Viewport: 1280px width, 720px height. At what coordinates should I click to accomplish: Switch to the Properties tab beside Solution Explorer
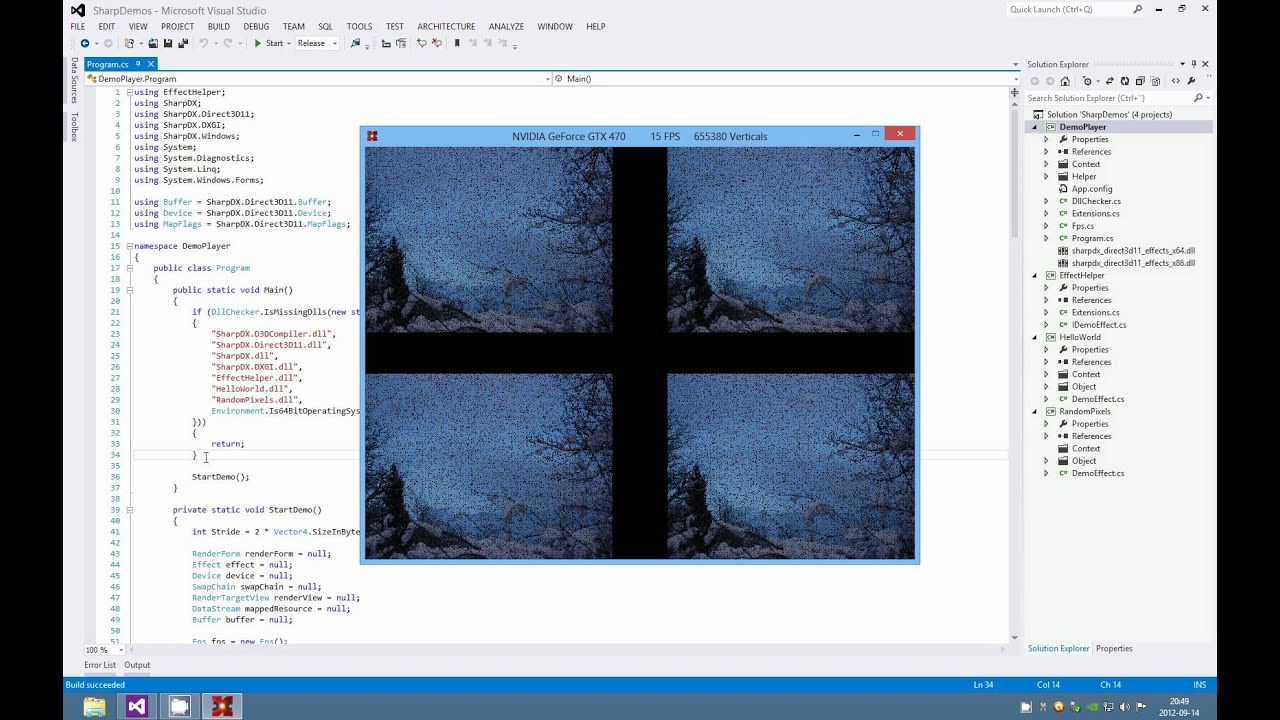click(1114, 648)
